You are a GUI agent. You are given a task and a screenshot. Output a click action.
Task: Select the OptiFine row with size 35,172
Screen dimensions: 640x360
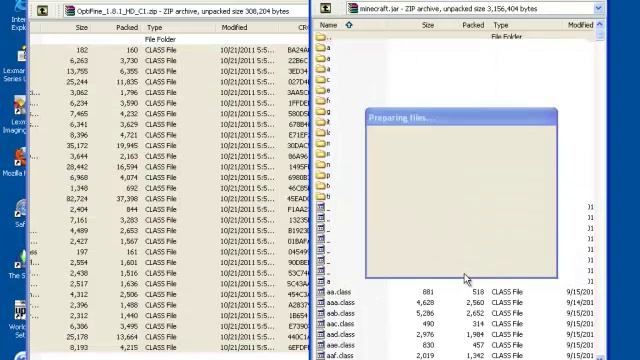169,146
